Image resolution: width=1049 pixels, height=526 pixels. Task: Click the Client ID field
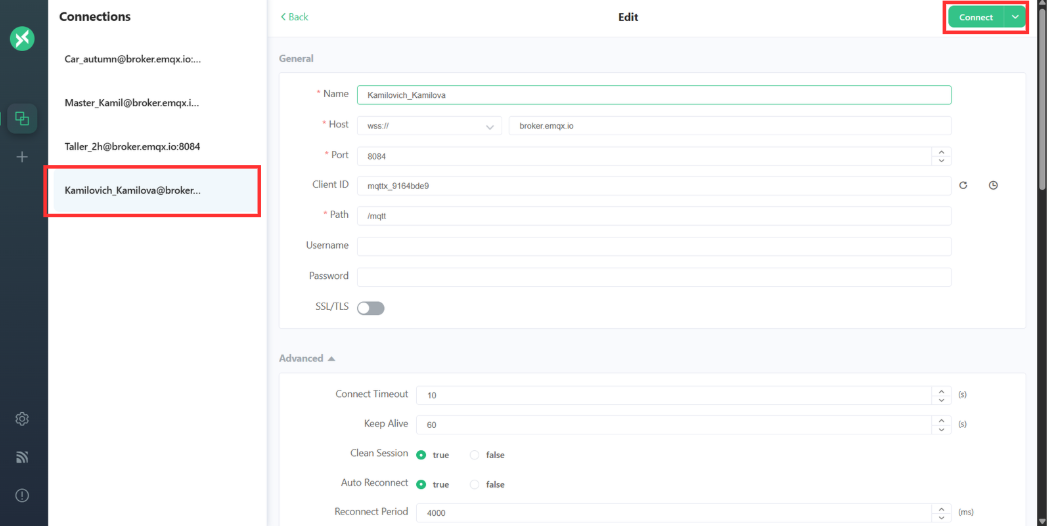click(654, 186)
